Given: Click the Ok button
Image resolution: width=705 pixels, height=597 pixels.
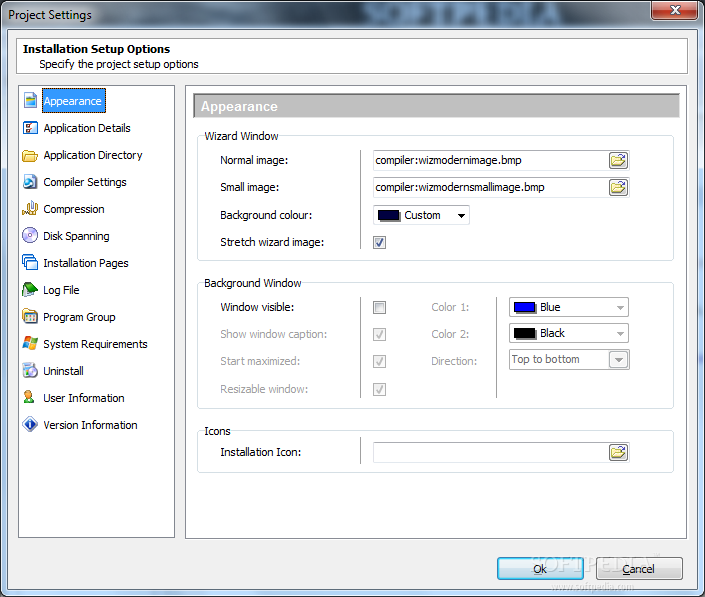Looking at the screenshot, I should pos(540,569).
